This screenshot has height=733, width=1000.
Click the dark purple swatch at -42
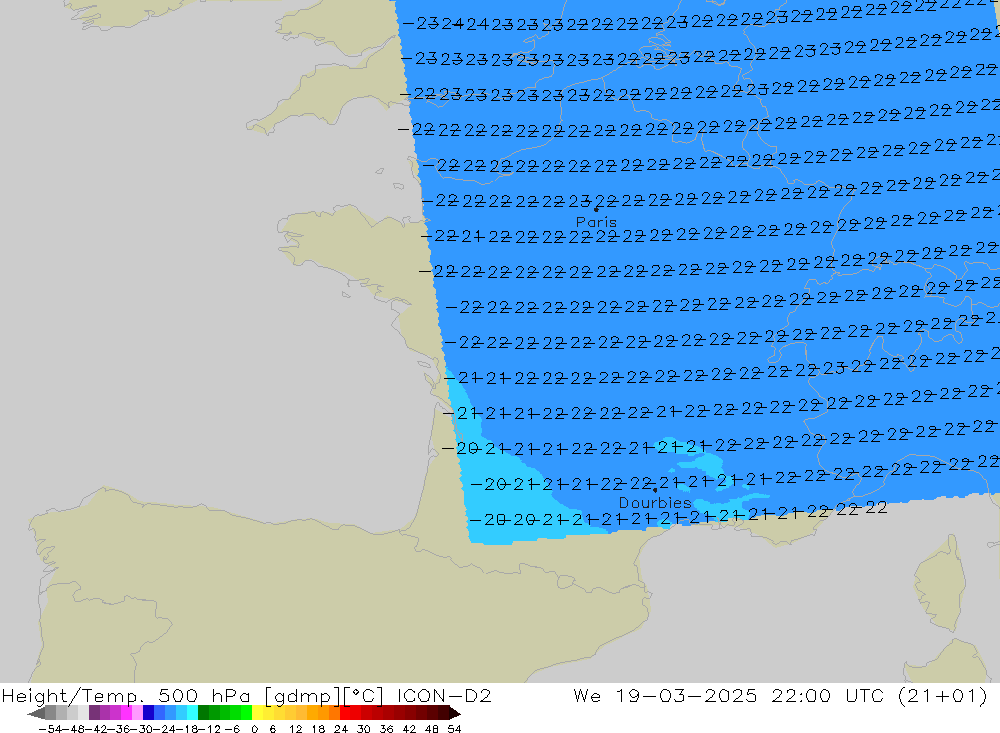(94, 713)
